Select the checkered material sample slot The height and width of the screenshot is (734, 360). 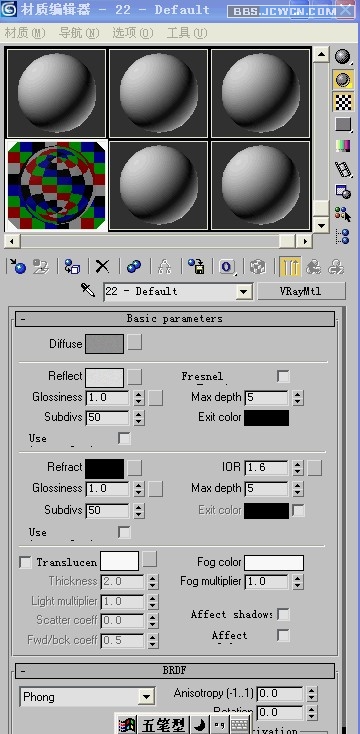pyautogui.click(x=57, y=185)
